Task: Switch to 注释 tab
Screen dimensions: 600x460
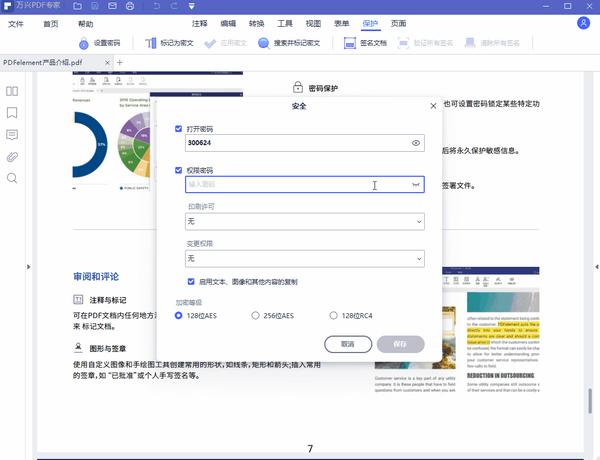Action: pos(199,24)
